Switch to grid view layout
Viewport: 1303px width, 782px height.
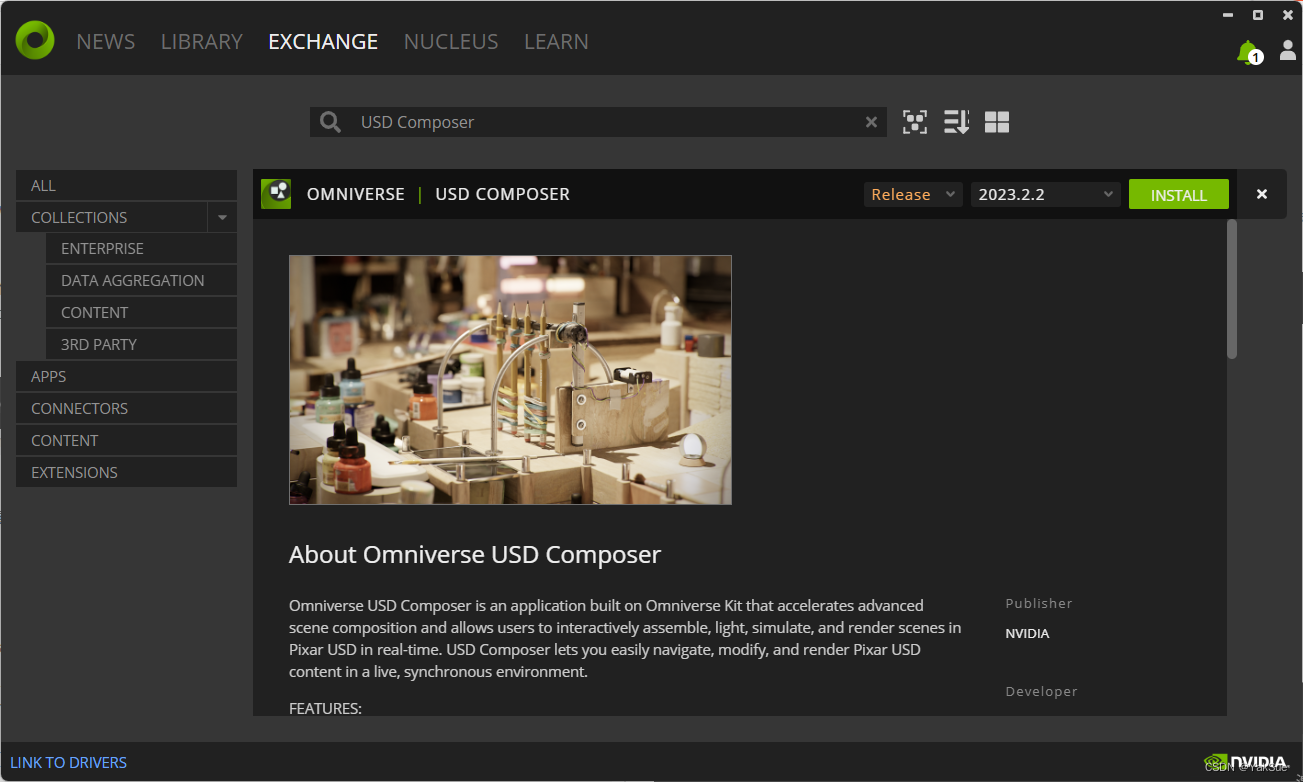(x=996, y=121)
